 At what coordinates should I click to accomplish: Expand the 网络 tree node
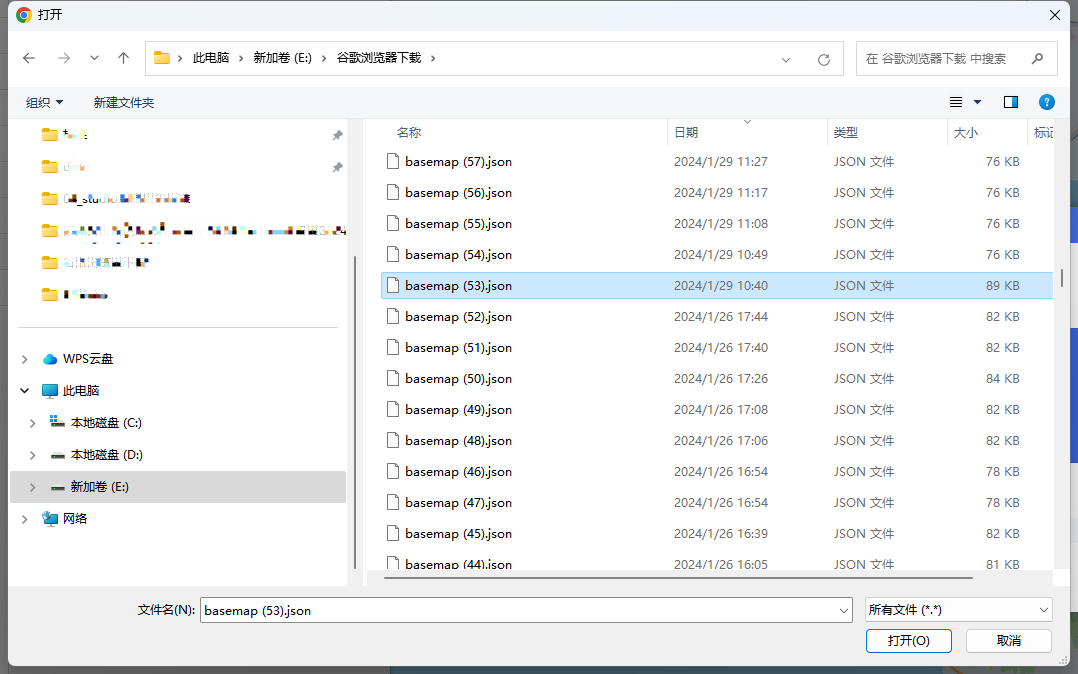pos(24,518)
